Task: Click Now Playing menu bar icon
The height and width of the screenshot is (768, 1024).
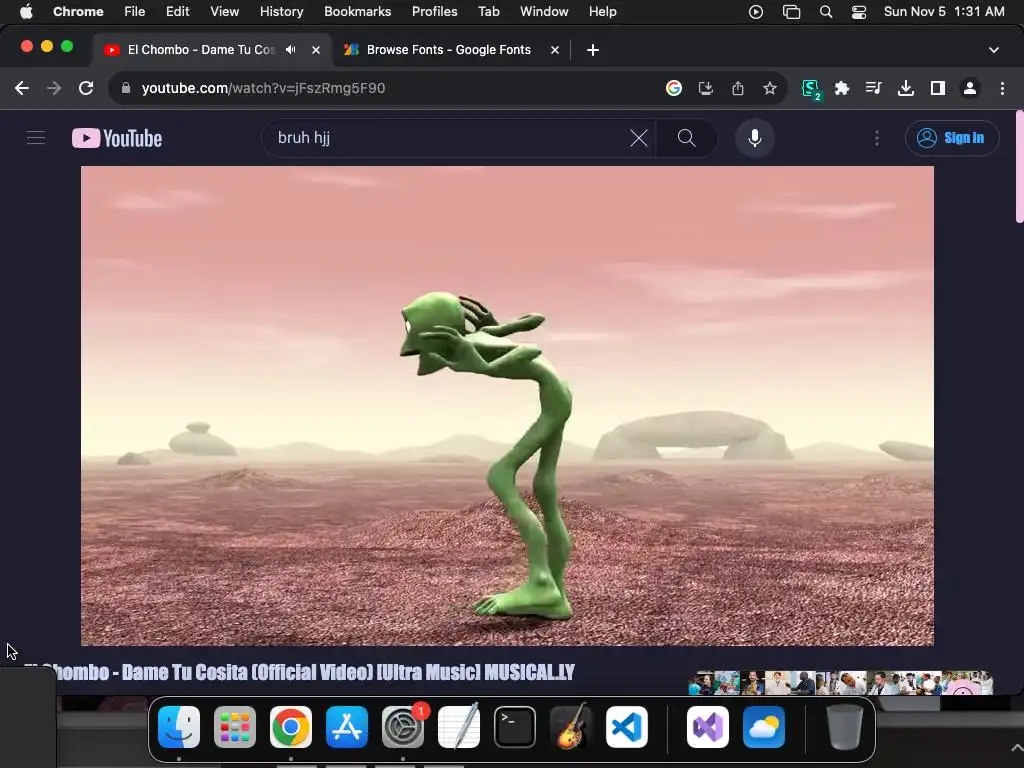Action: pyautogui.click(x=756, y=12)
